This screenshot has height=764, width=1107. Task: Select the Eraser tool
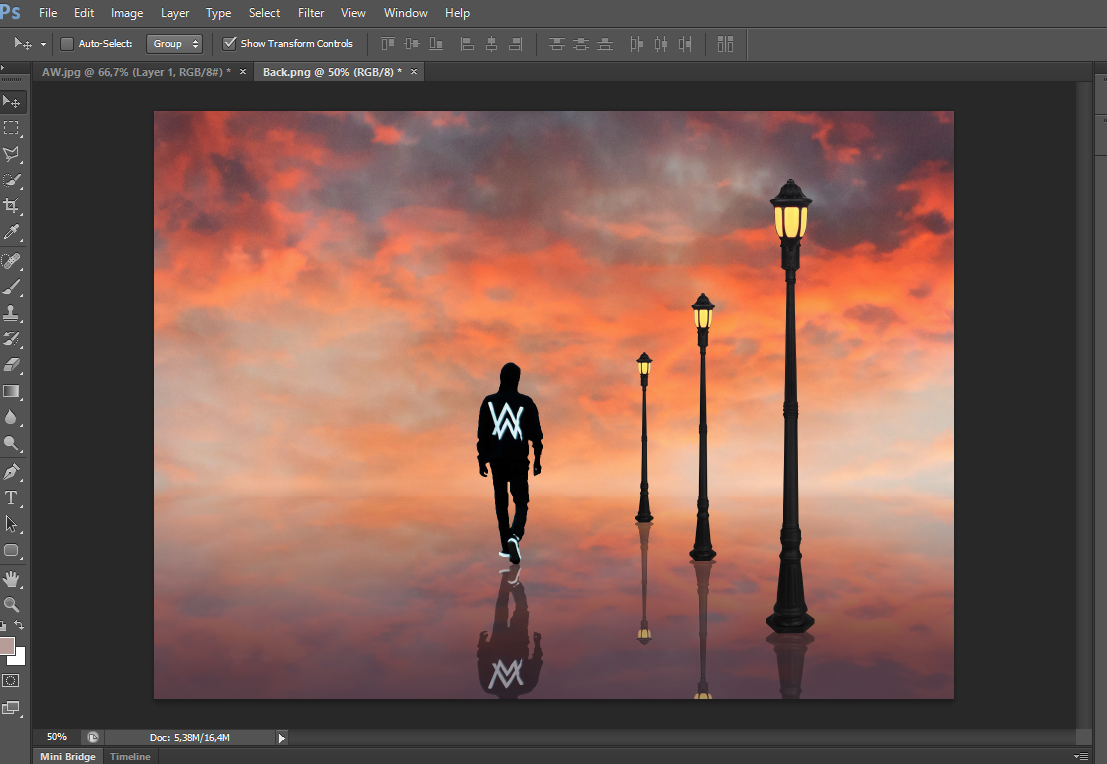11,365
